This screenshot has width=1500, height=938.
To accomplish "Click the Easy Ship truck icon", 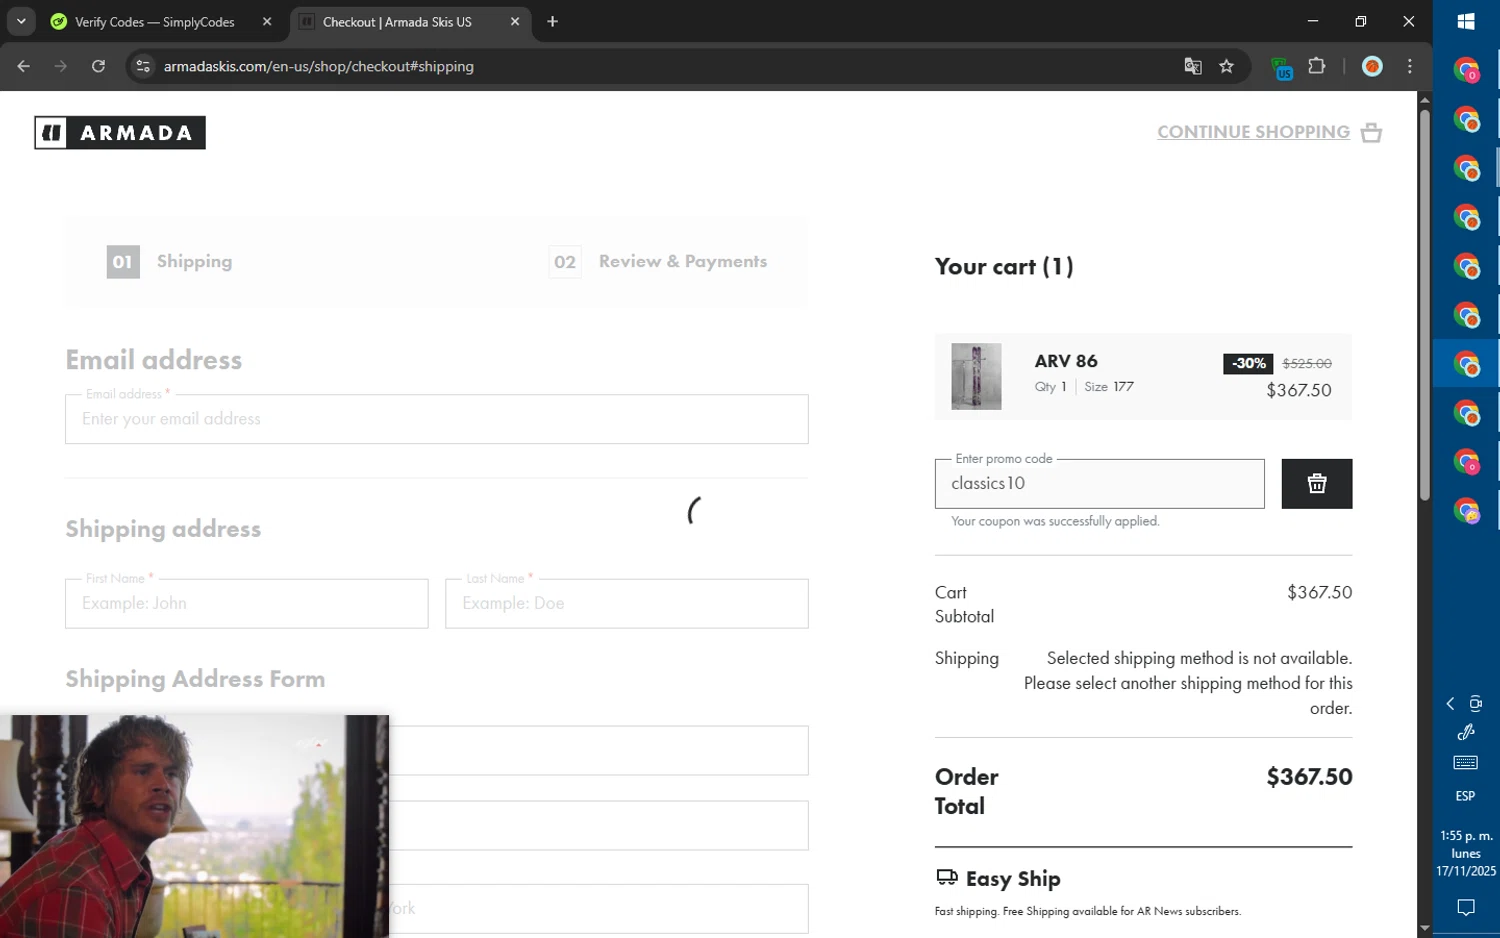I will click(x=946, y=878).
